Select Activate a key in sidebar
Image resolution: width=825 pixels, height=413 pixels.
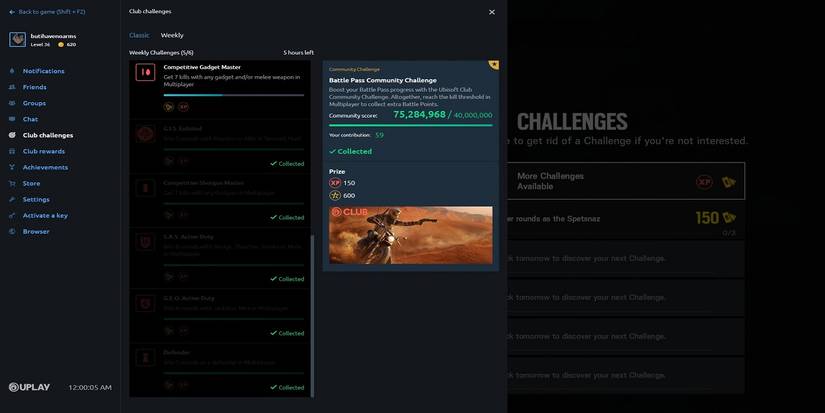point(45,216)
